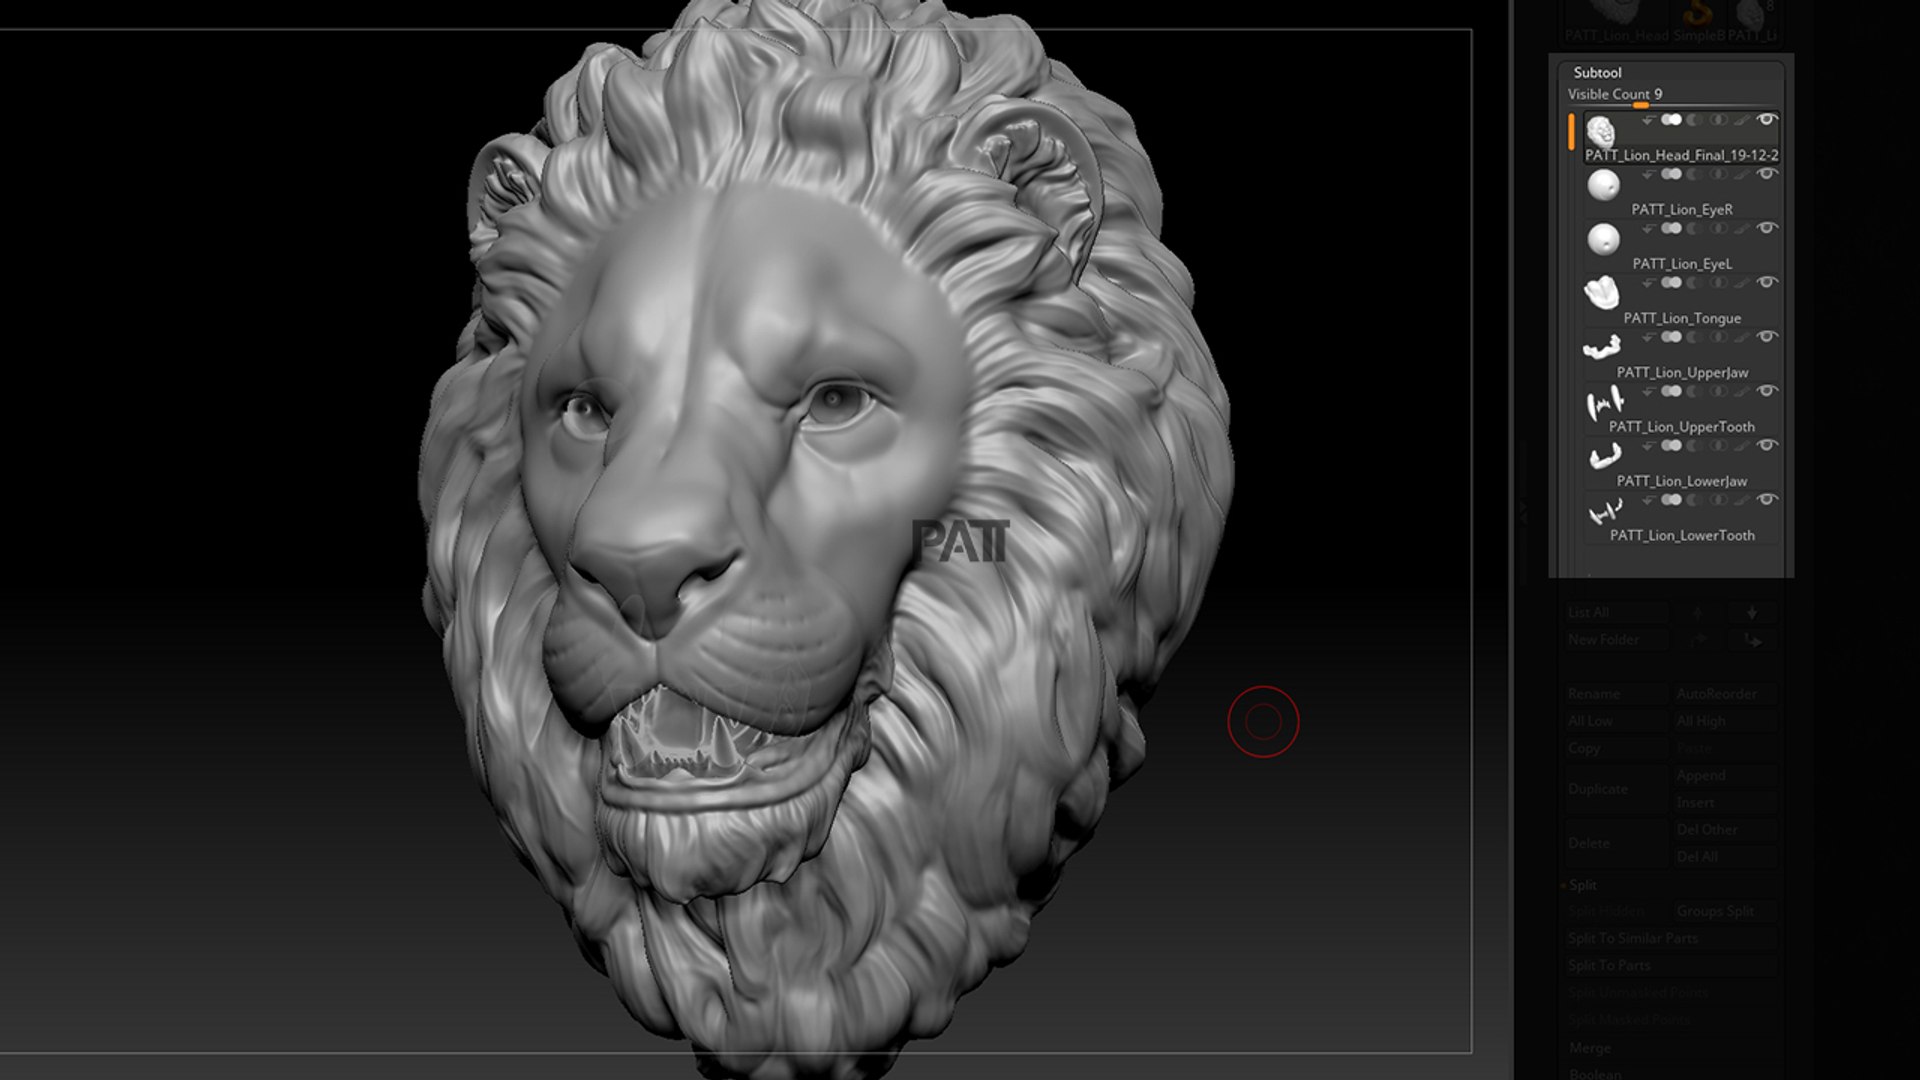Hide the PATT_Lion_Head_Final subtool eye icon
The height and width of the screenshot is (1080, 1920).
pos(1767,119)
